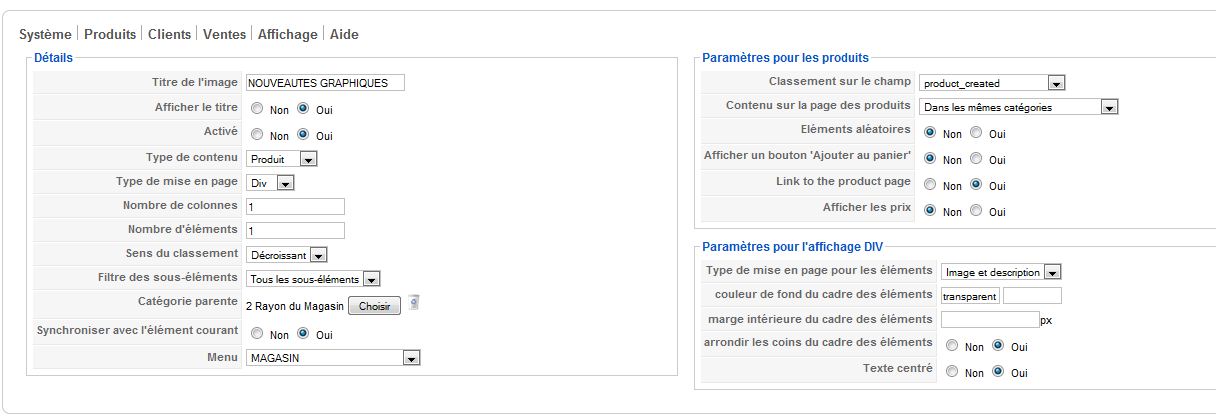Screen dimensions: 1216x419
Task: Open the Système menu
Action: point(46,34)
